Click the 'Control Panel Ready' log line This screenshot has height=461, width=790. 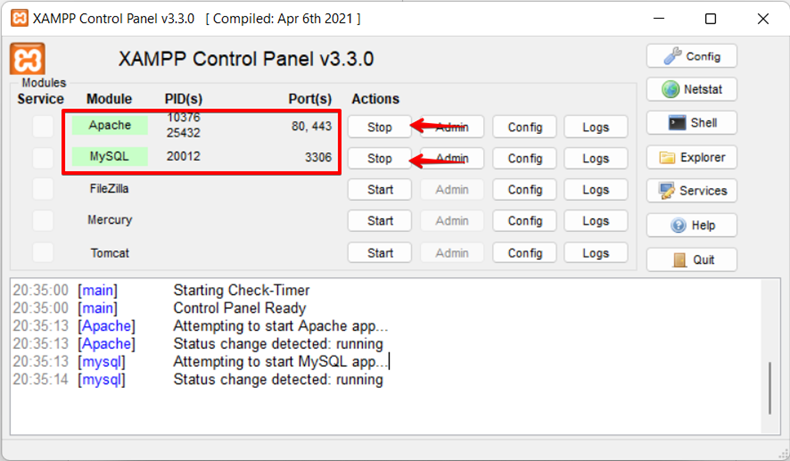coord(240,308)
